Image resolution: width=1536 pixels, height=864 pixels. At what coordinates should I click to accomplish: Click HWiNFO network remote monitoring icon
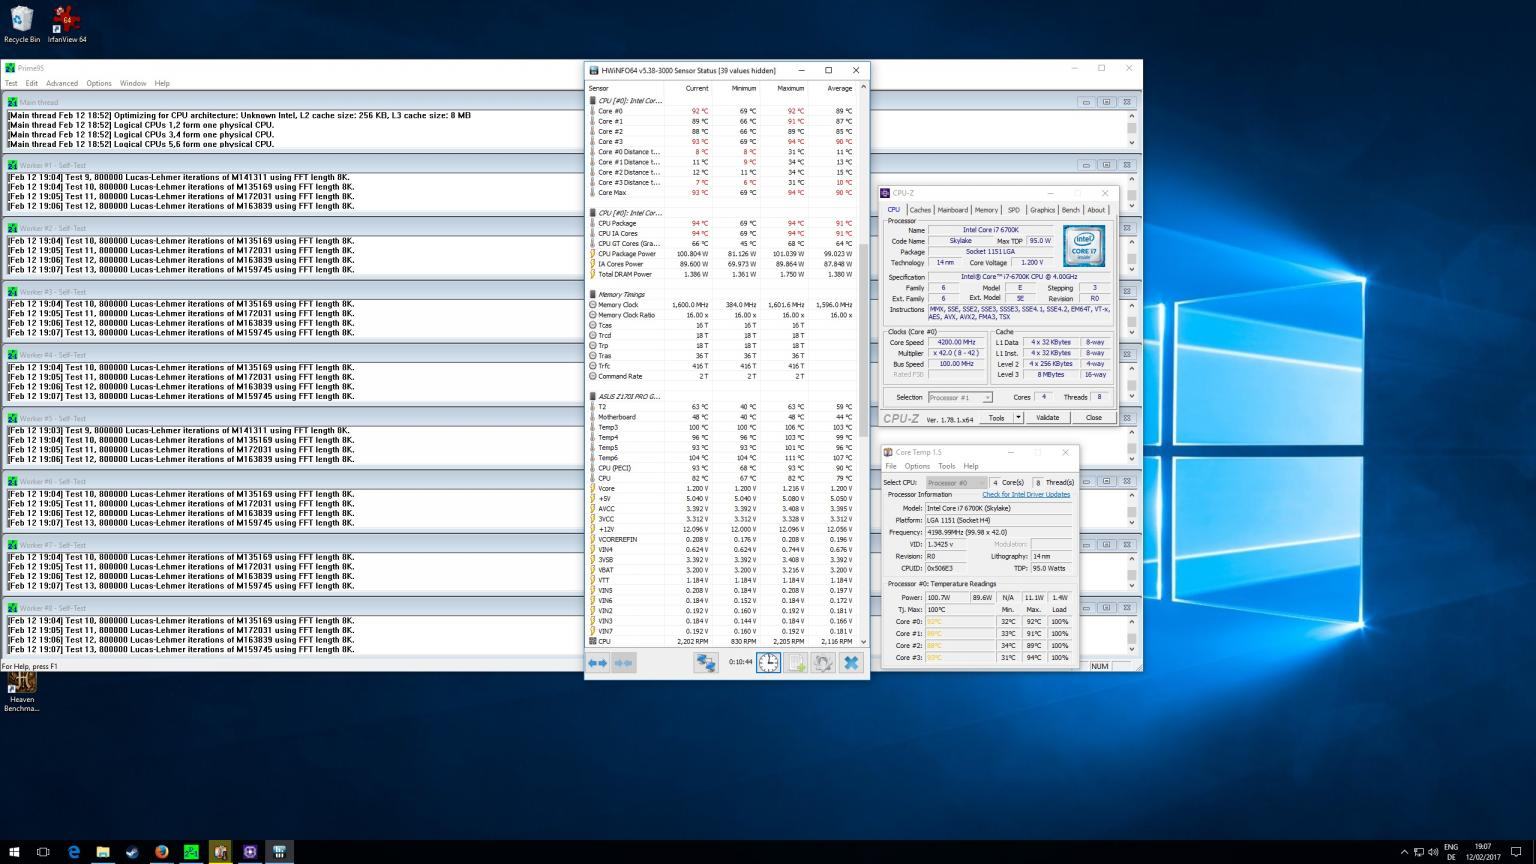(x=705, y=663)
